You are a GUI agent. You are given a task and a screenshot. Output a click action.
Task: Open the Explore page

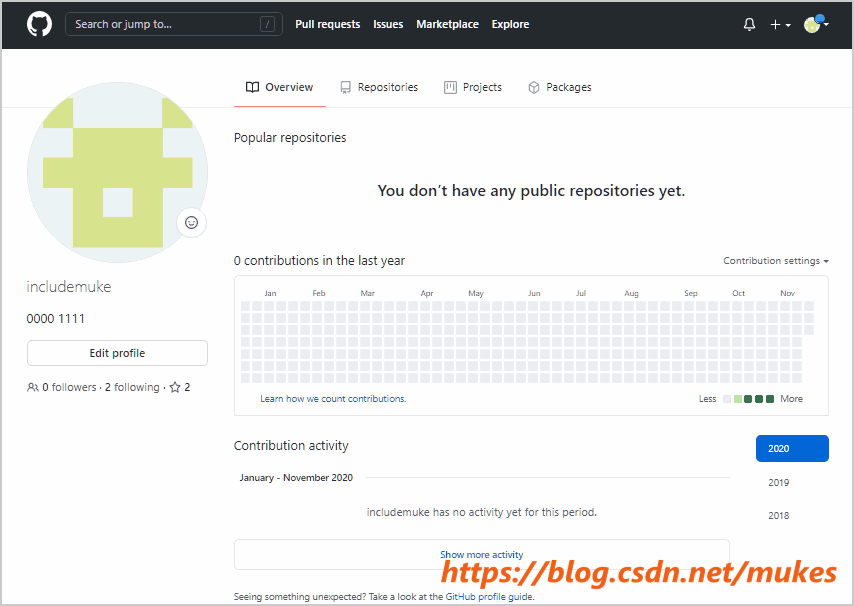pyautogui.click(x=510, y=24)
